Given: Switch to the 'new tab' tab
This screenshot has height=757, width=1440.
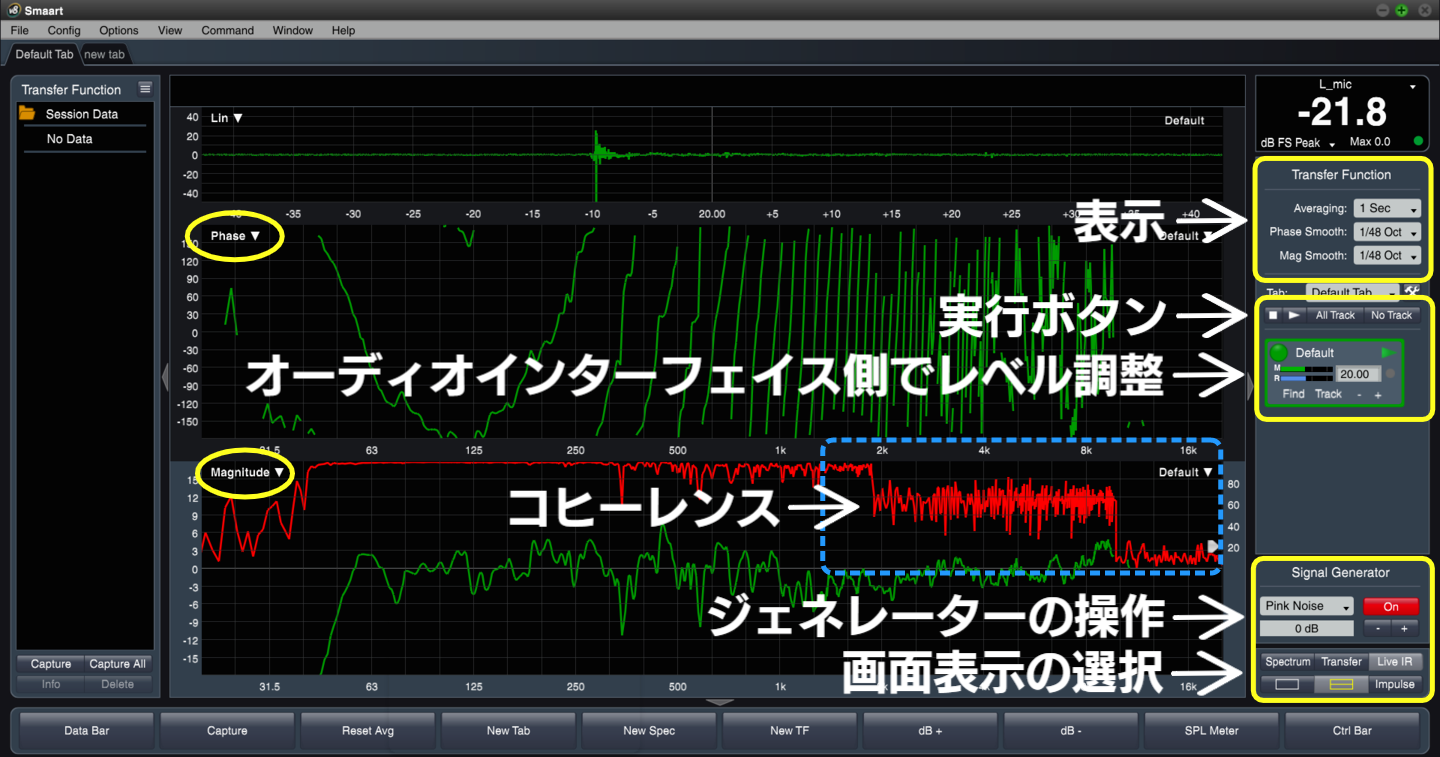Looking at the screenshot, I should [x=104, y=54].
